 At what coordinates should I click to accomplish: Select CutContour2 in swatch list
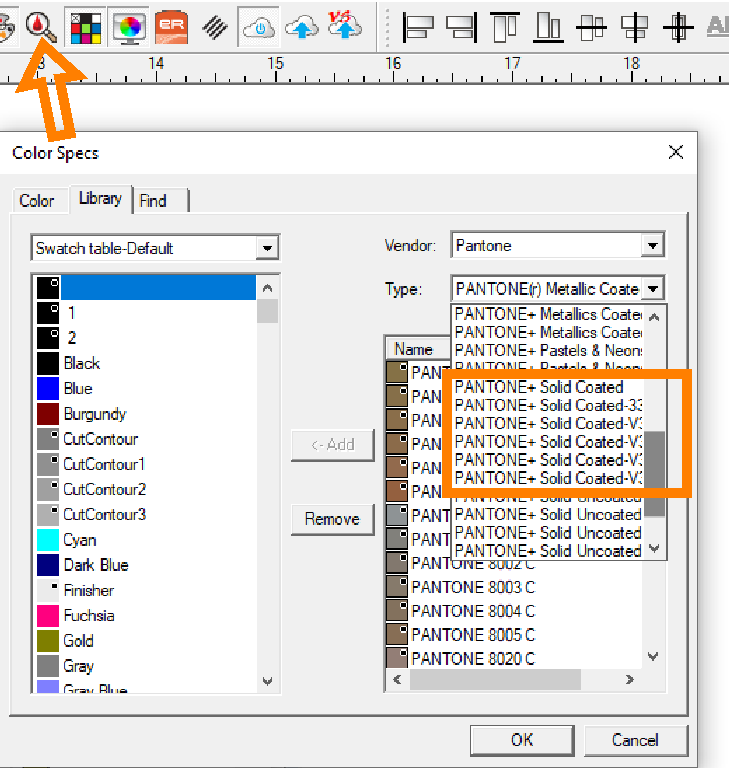(x=146, y=489)
